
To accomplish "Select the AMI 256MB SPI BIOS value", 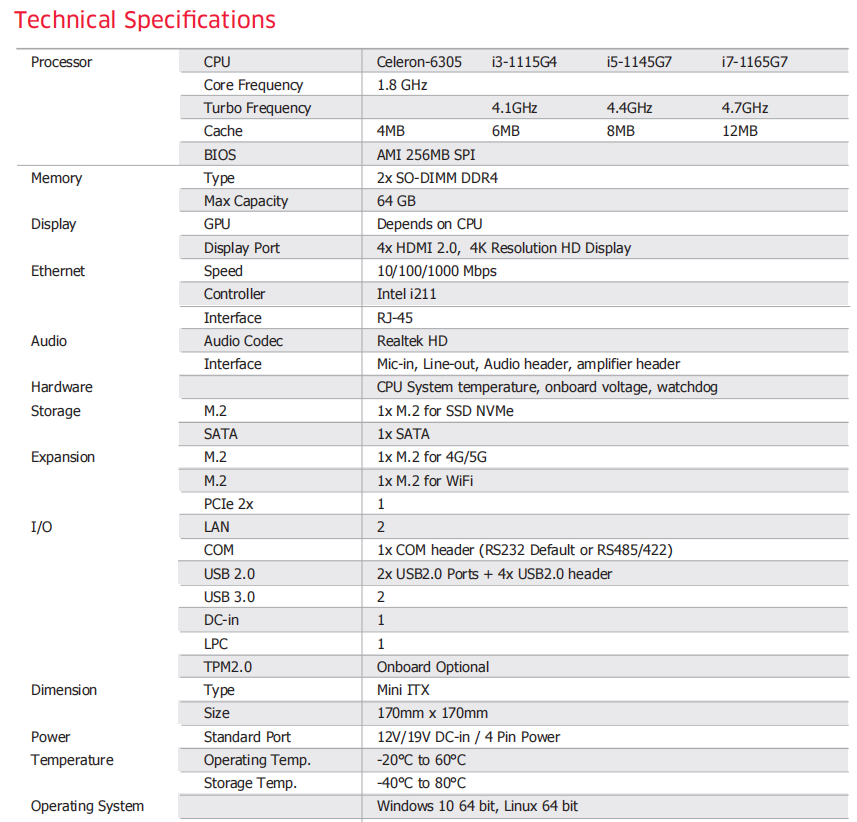I will click(426, 155).
